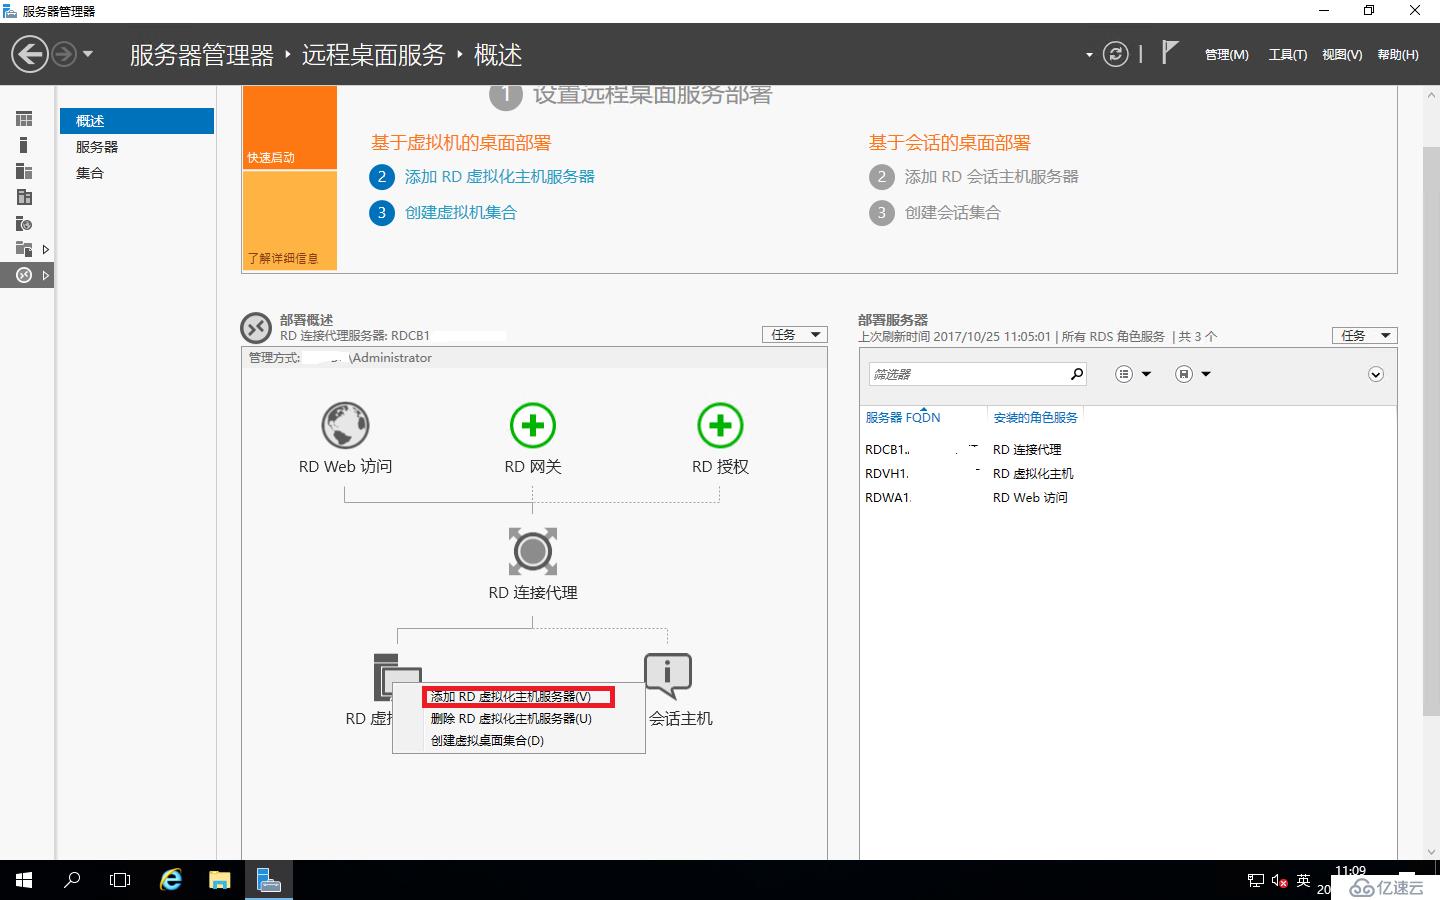Click the 快速启动 orange tile

(x=289, y=127)
